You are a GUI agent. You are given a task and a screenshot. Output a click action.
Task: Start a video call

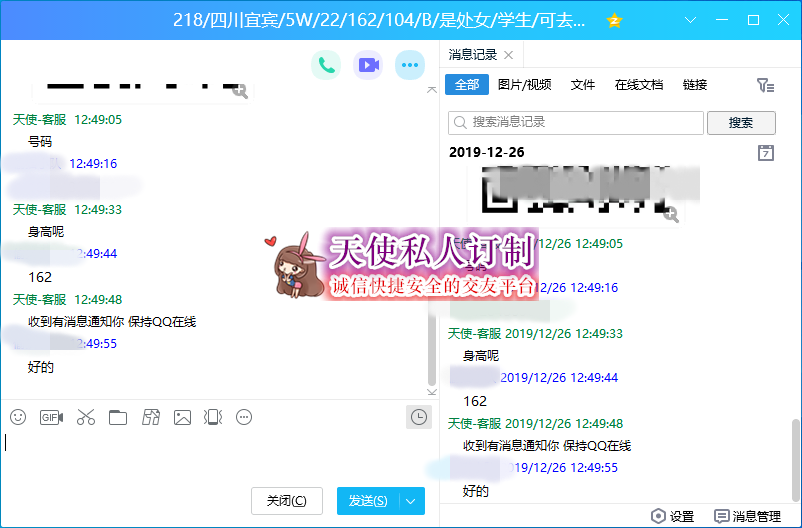(368, 65)
